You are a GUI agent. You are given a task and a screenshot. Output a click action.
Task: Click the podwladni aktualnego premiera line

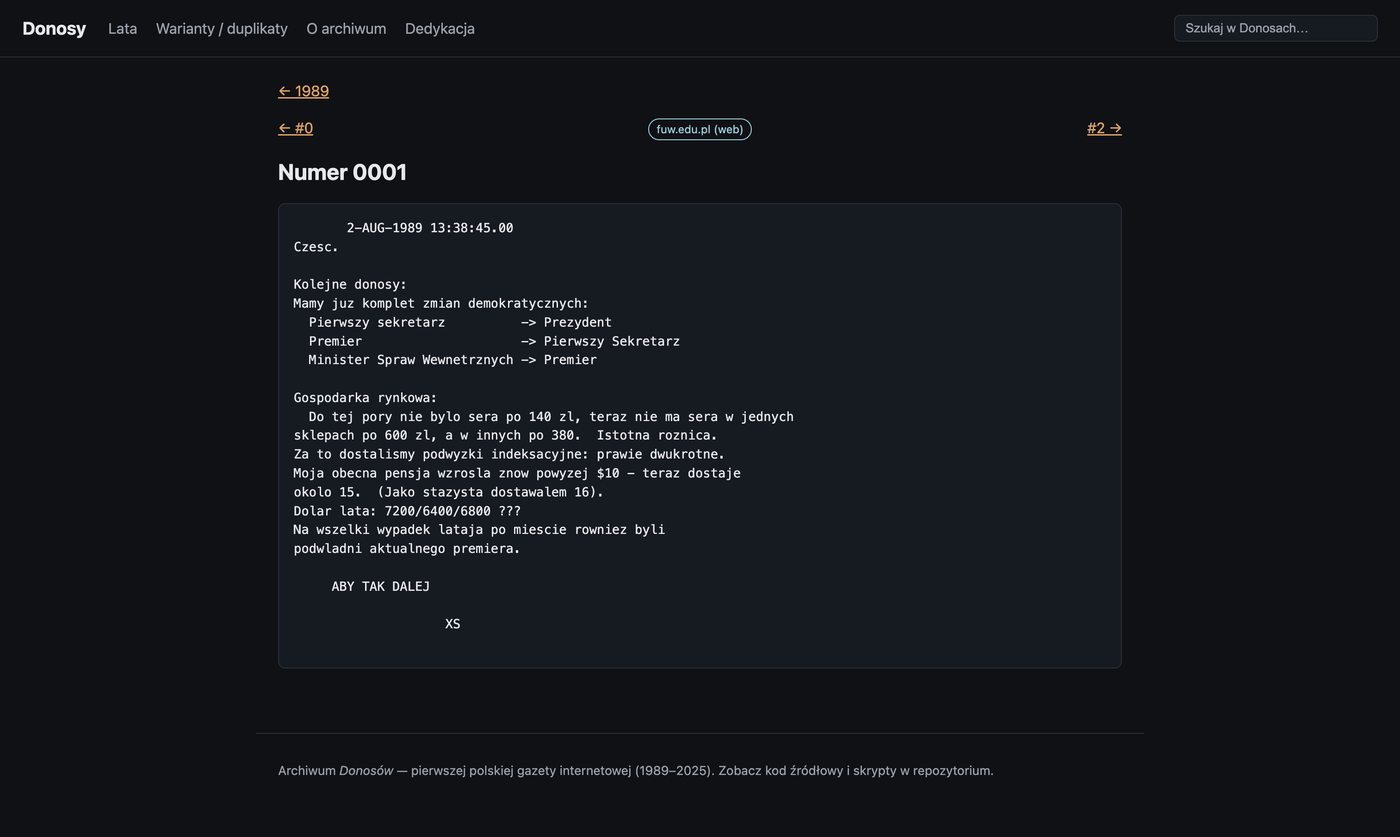click(x=407, y=549)
